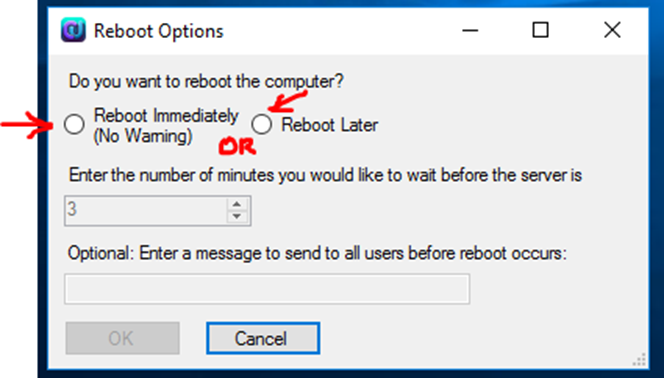The height and width of the screenshot is (378, 664).
Task: Minimize the Reboot Options window
Action: click(x=470, y=30)
